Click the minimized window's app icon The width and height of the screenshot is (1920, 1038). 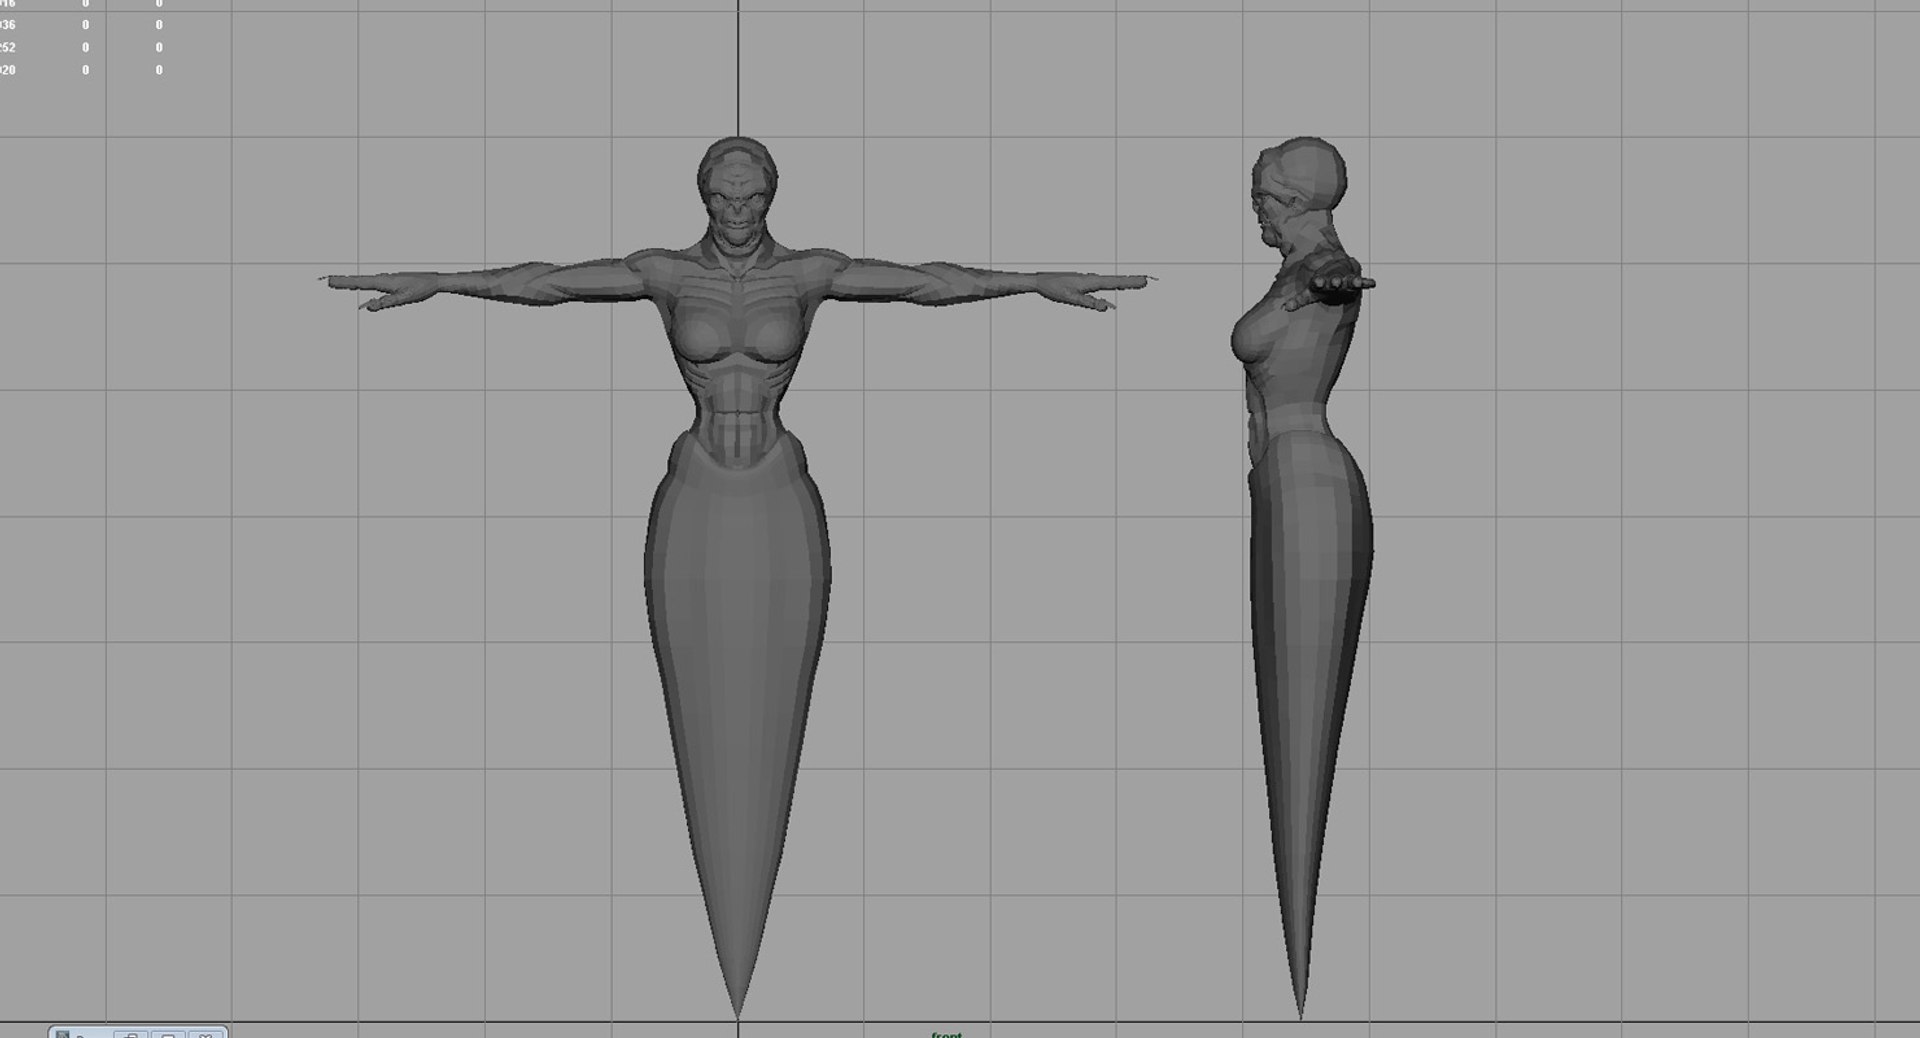[x=62, y=1035]
